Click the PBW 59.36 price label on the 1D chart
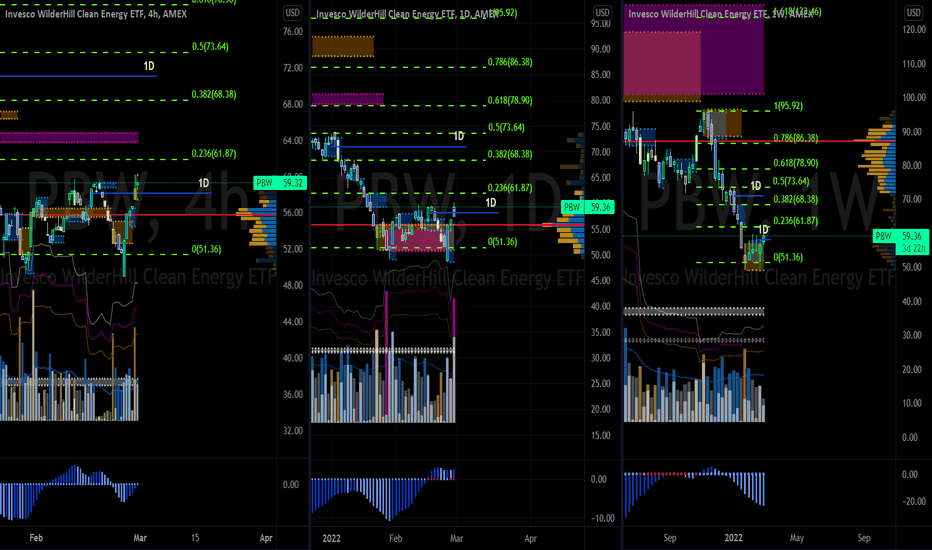Screen dimensions: 932x550 click(x=587, y=207)
